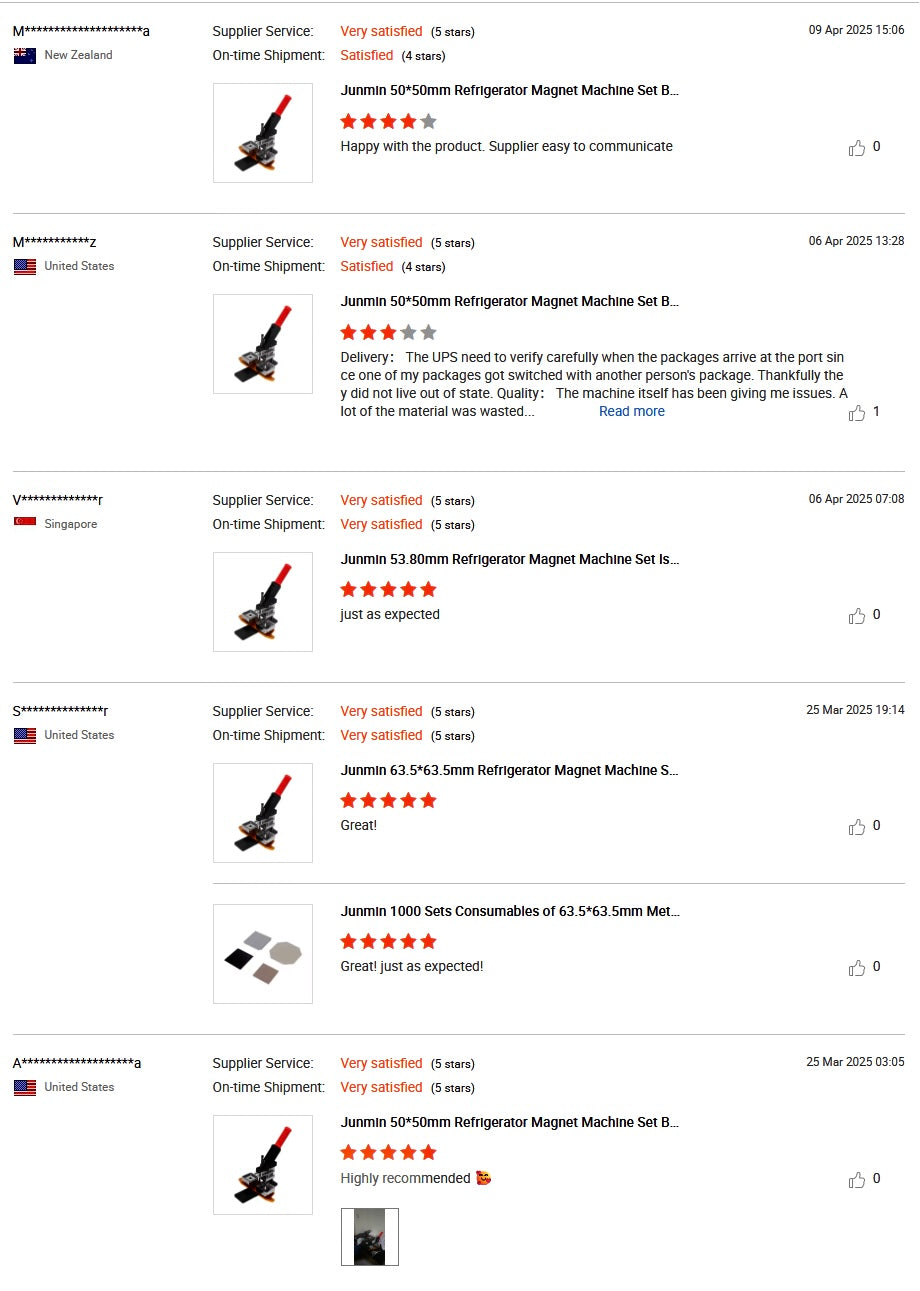Click the Singapore flag icon
This screenshot has width=920, height=1291.
[x=25, y=524]
